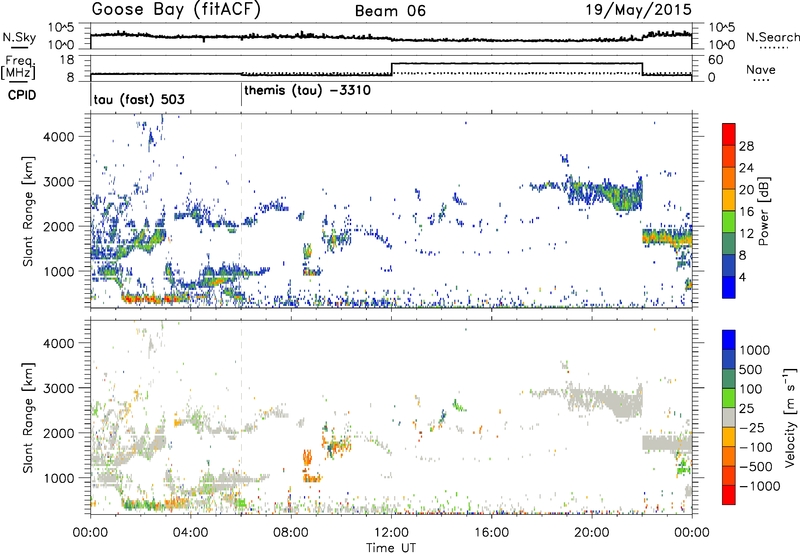The image size is (800, 554).
Task: Click the power colorbar value '12'
Action: pos(746,234)
